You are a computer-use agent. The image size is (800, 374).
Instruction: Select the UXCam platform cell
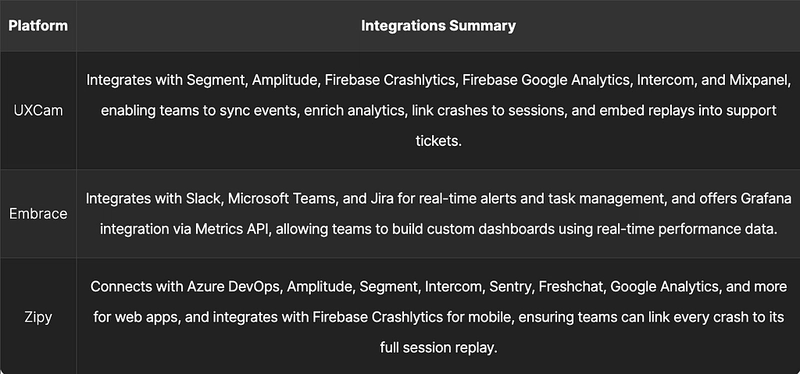[38, 110]
